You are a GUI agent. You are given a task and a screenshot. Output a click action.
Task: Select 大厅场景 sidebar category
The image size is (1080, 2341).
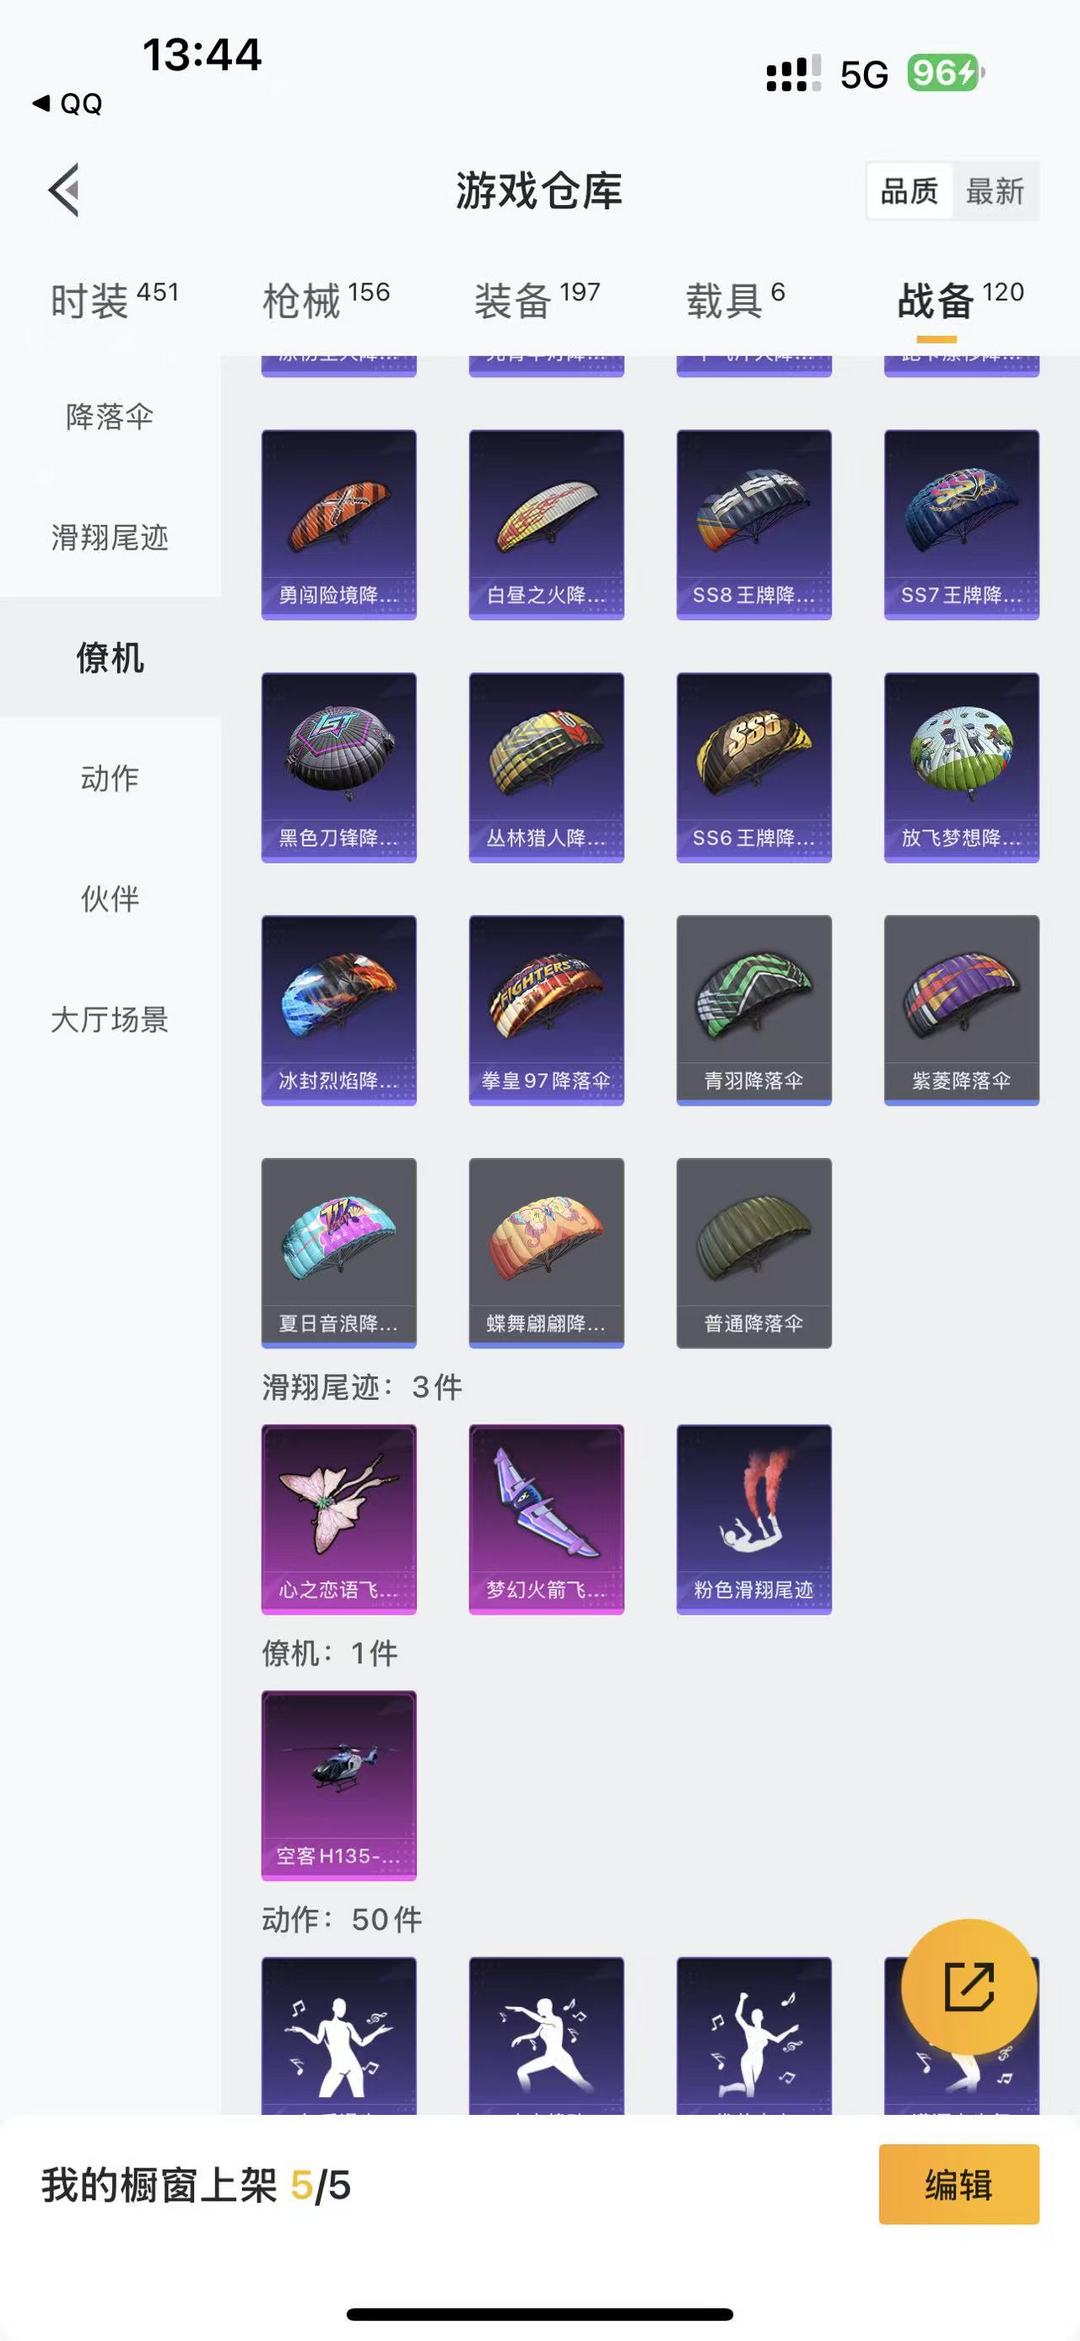(x=110, y=1019)
